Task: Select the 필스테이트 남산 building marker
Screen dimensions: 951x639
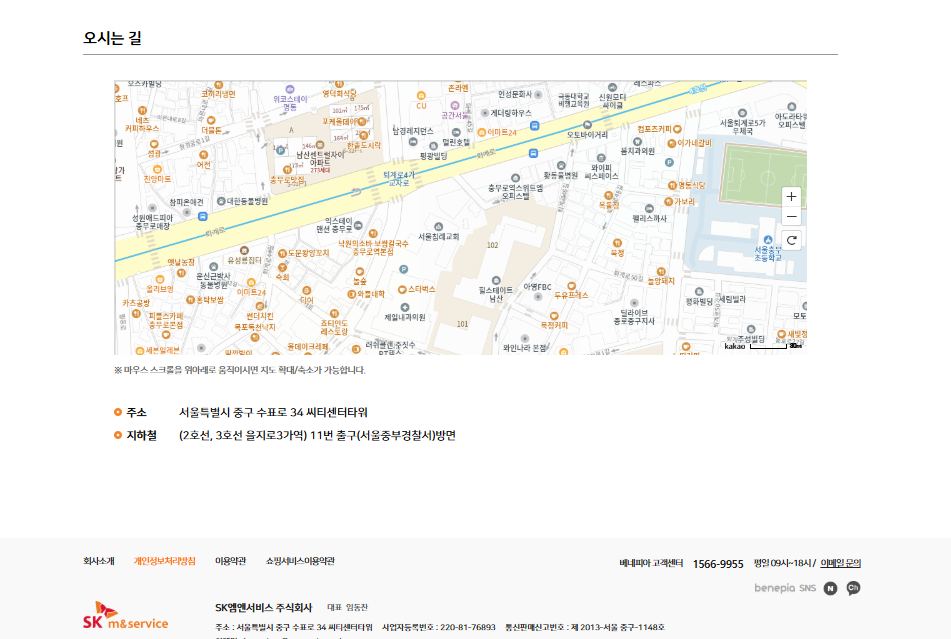Action: click(496, 280)
